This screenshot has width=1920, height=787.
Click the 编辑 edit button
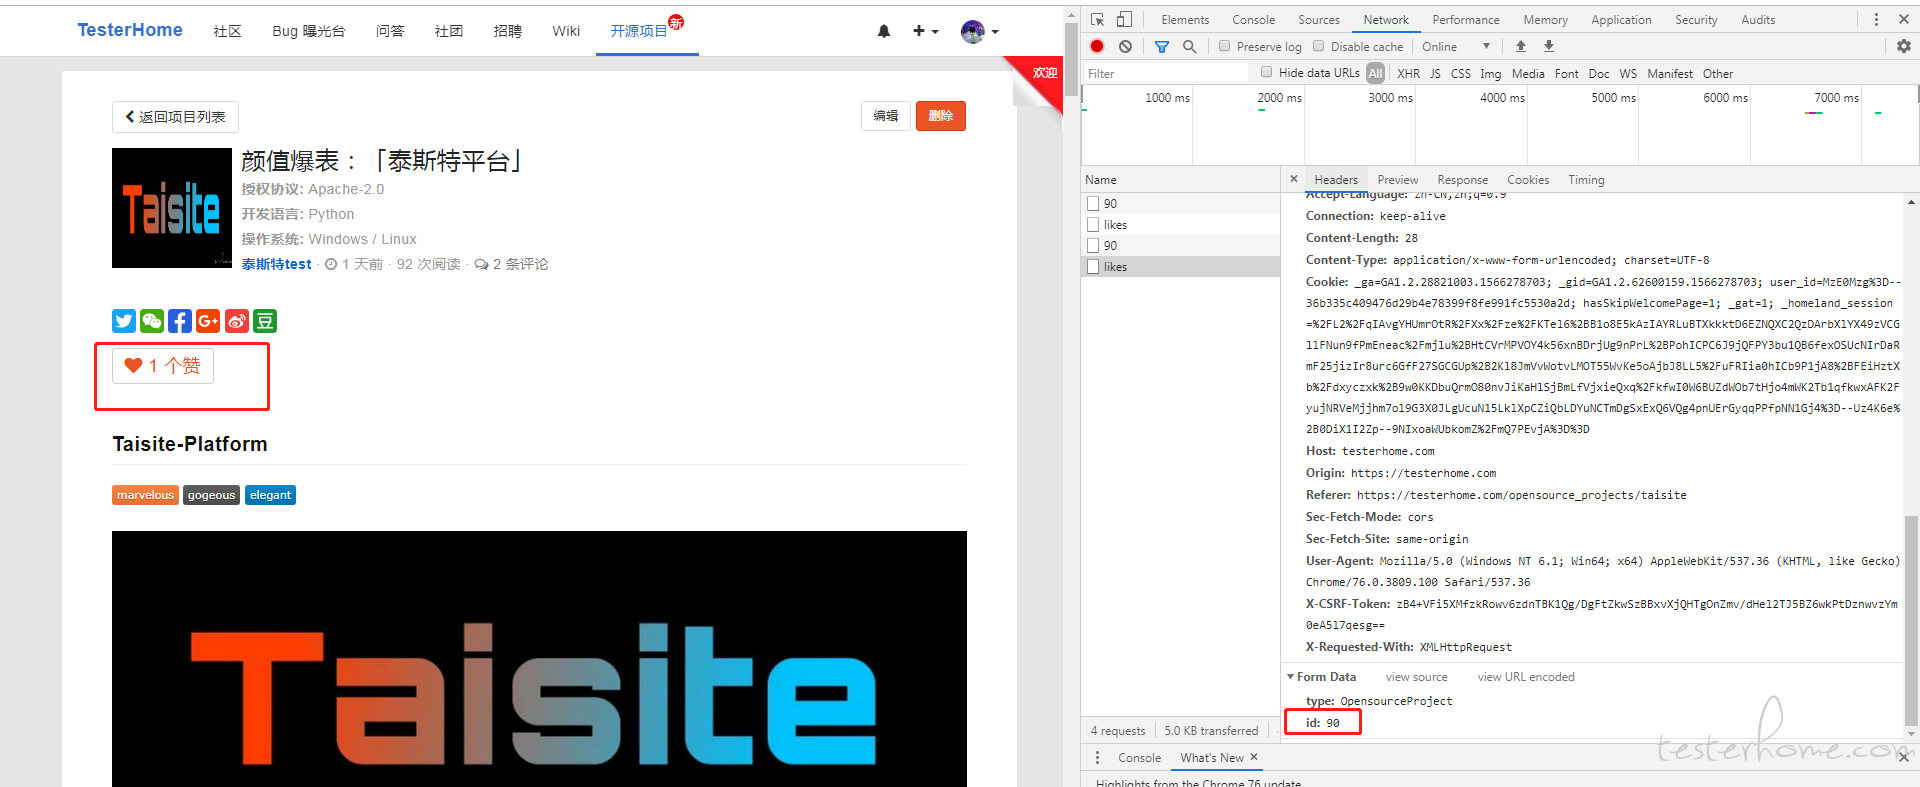click(x=886, y=116)
